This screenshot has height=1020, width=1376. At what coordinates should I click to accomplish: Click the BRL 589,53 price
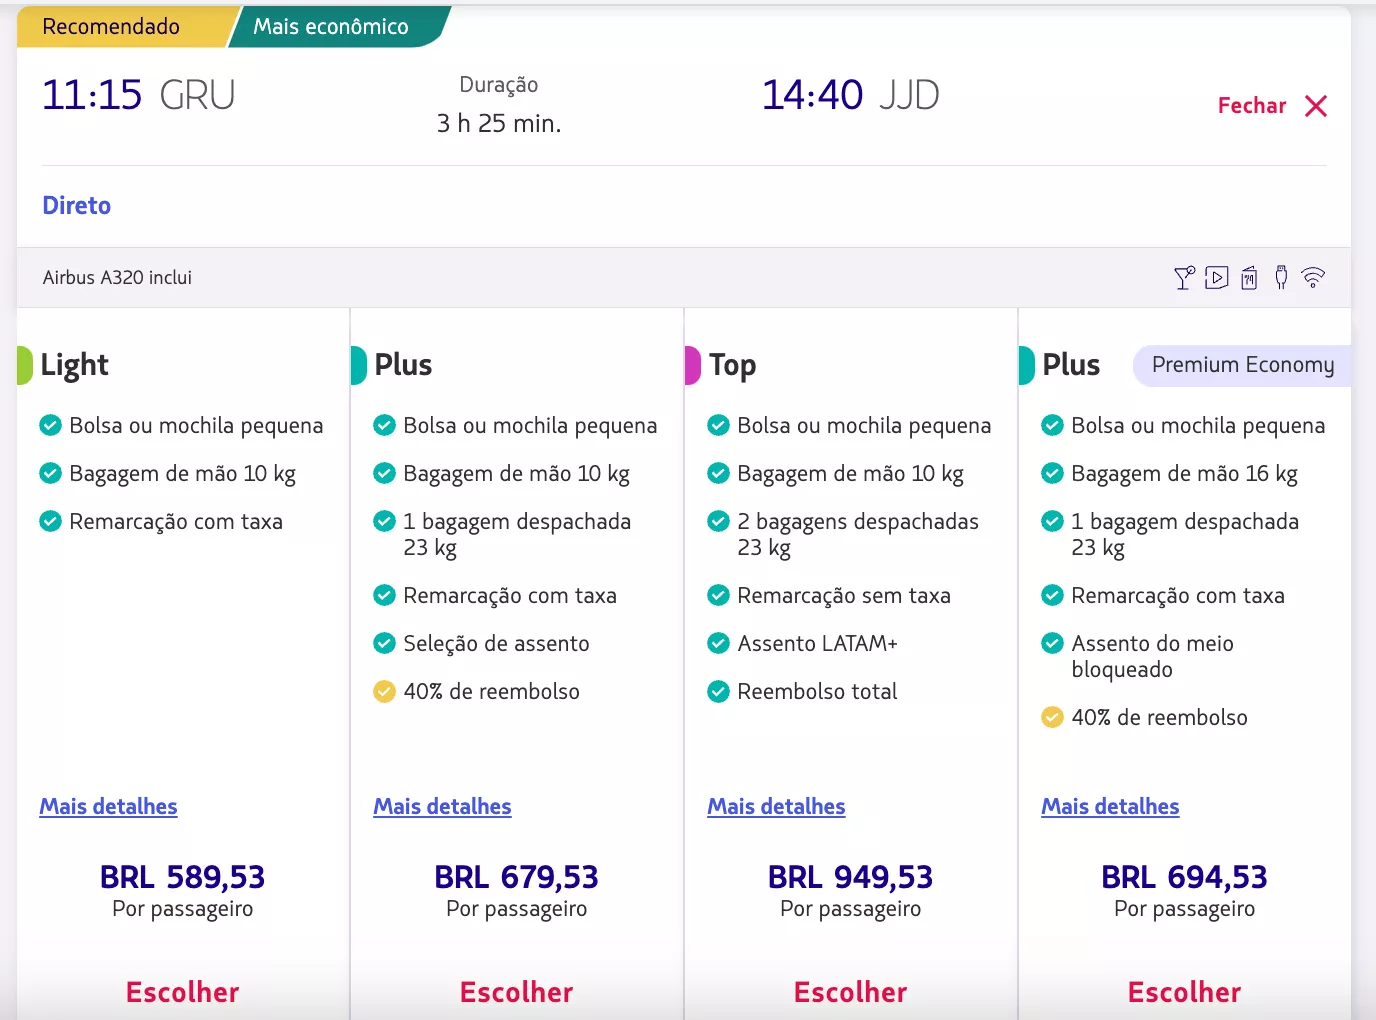(x=183, y=877)
